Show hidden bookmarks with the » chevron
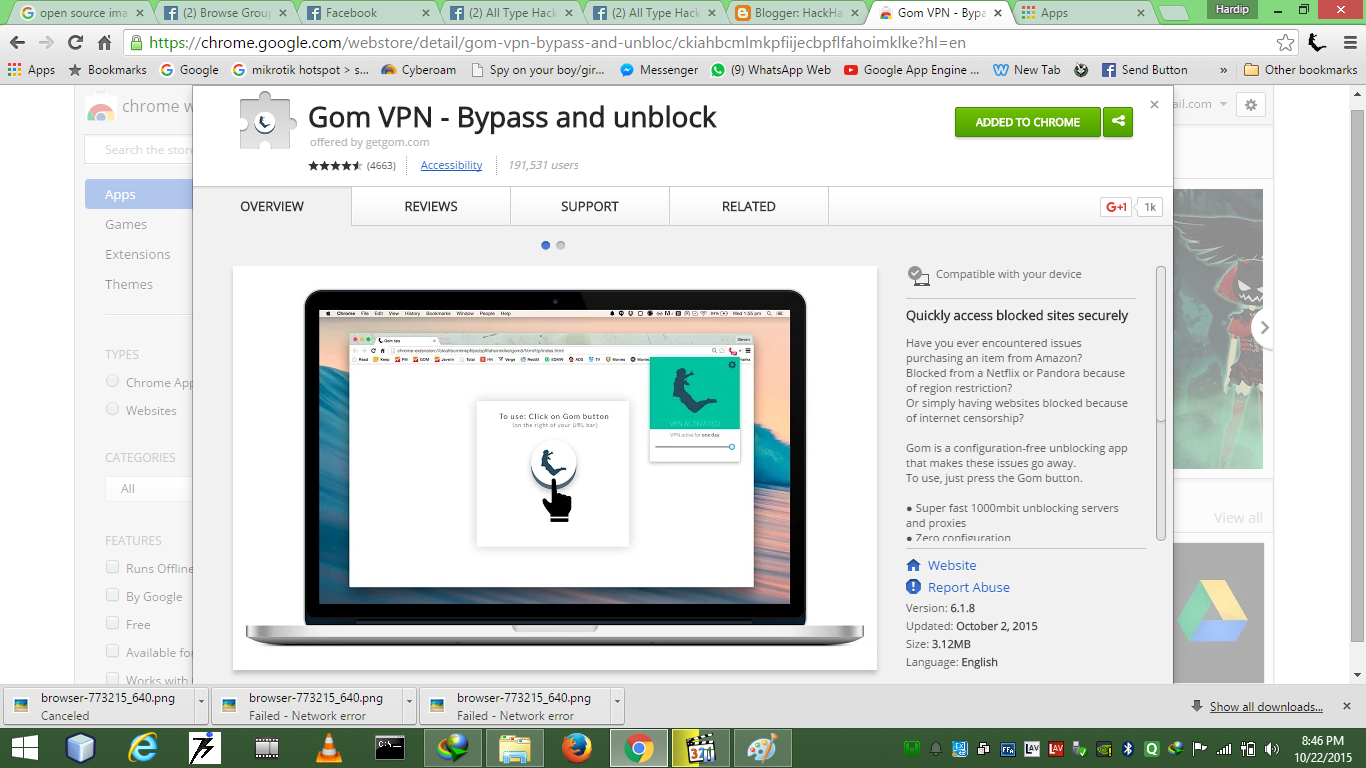This screenshot has height=768, width=1366. pos(1223,70)
